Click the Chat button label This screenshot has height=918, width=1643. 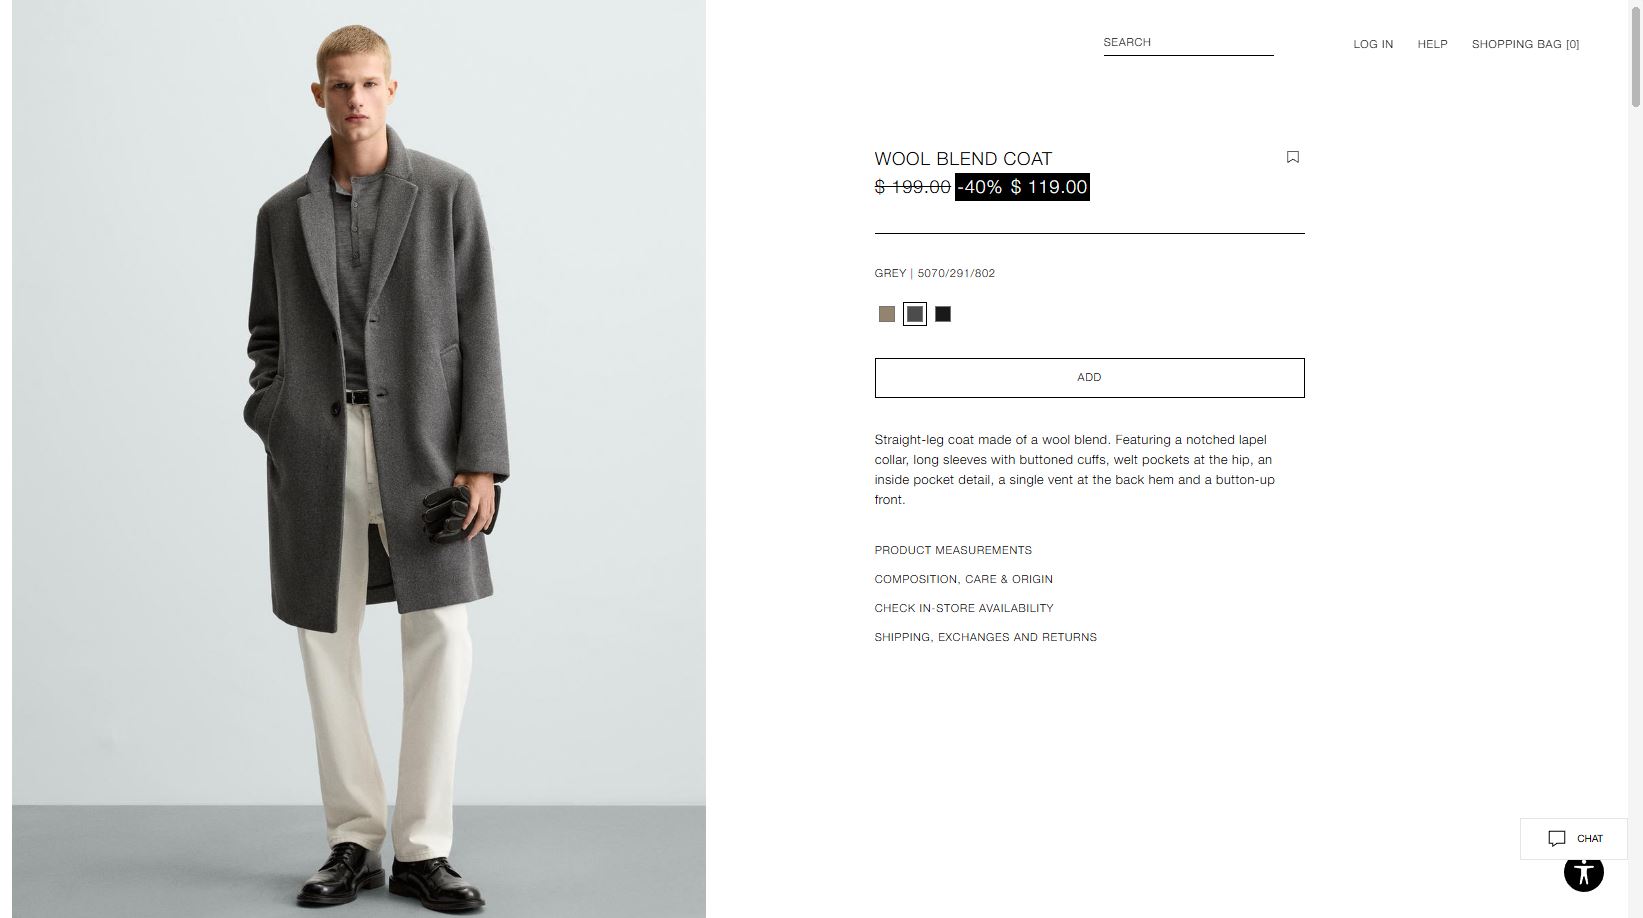[1589, 839]
